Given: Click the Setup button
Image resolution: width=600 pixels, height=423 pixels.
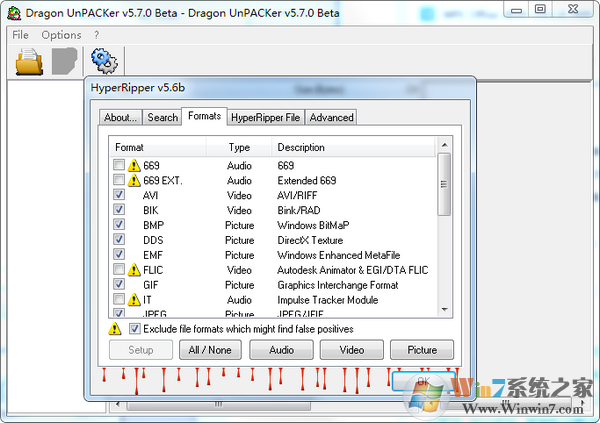Looking at the screenshot, I should tap(140, 350).
